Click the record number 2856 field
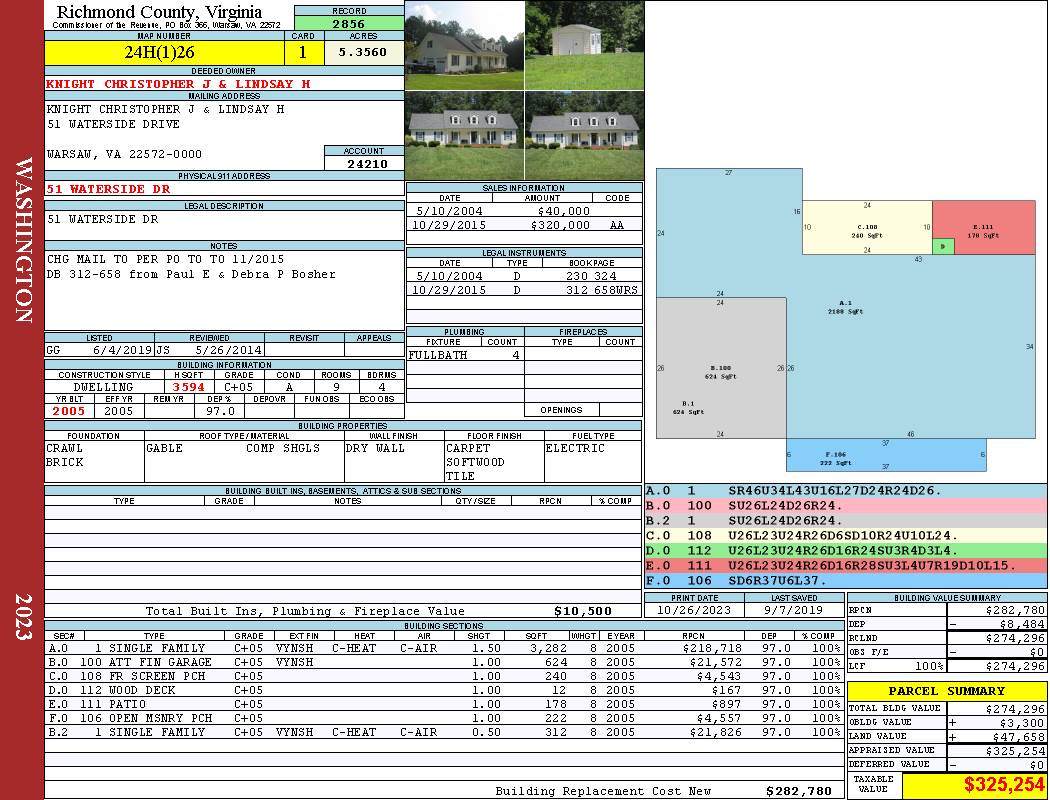The image size is (1050, 800). coord(349,23)
